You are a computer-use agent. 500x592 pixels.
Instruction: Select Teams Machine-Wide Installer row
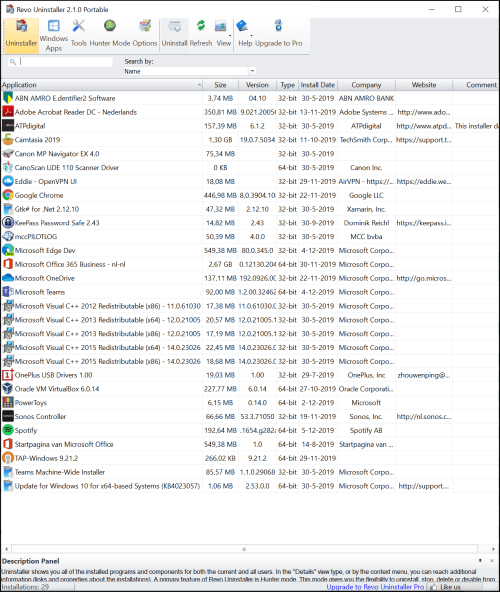249,472
